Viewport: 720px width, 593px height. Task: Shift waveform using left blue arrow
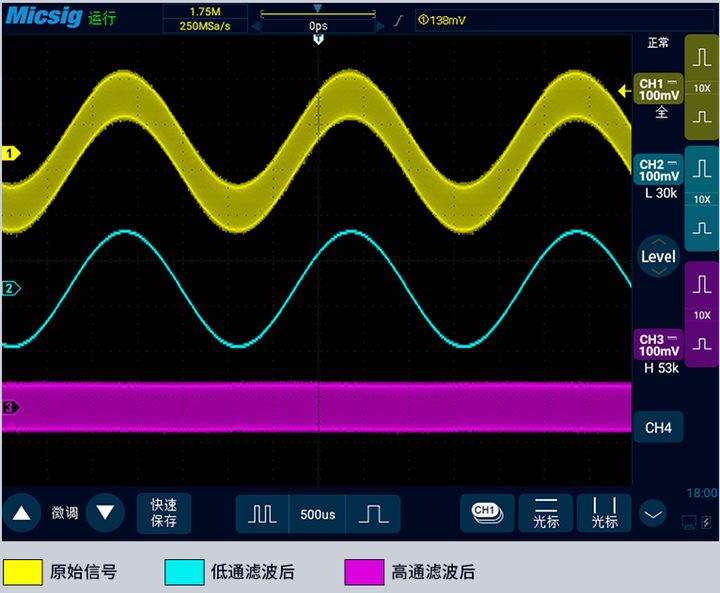[x=256, y=27]
